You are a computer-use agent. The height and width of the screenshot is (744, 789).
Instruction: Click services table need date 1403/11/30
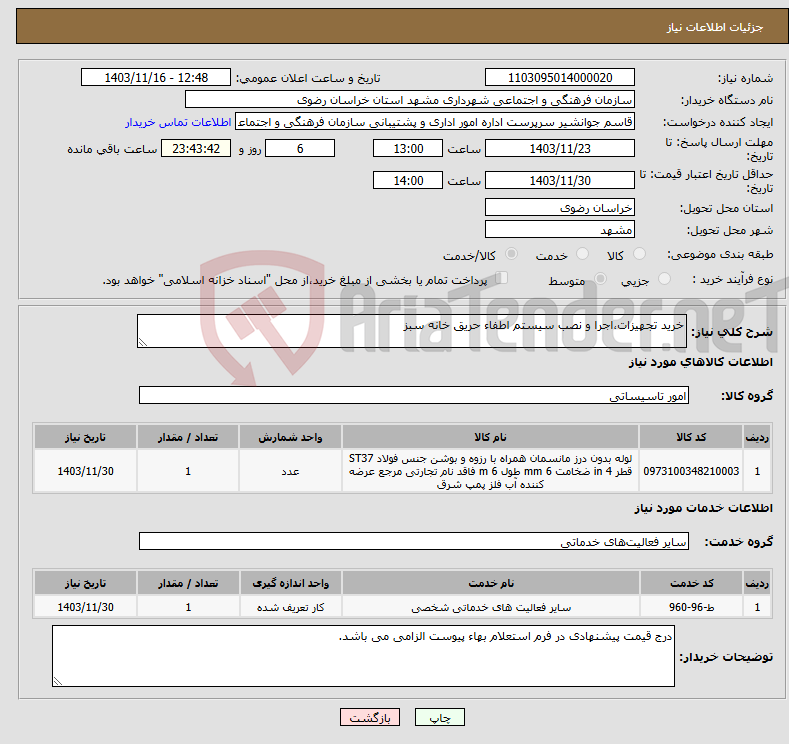pyautogui.click(x=86, y=607)
